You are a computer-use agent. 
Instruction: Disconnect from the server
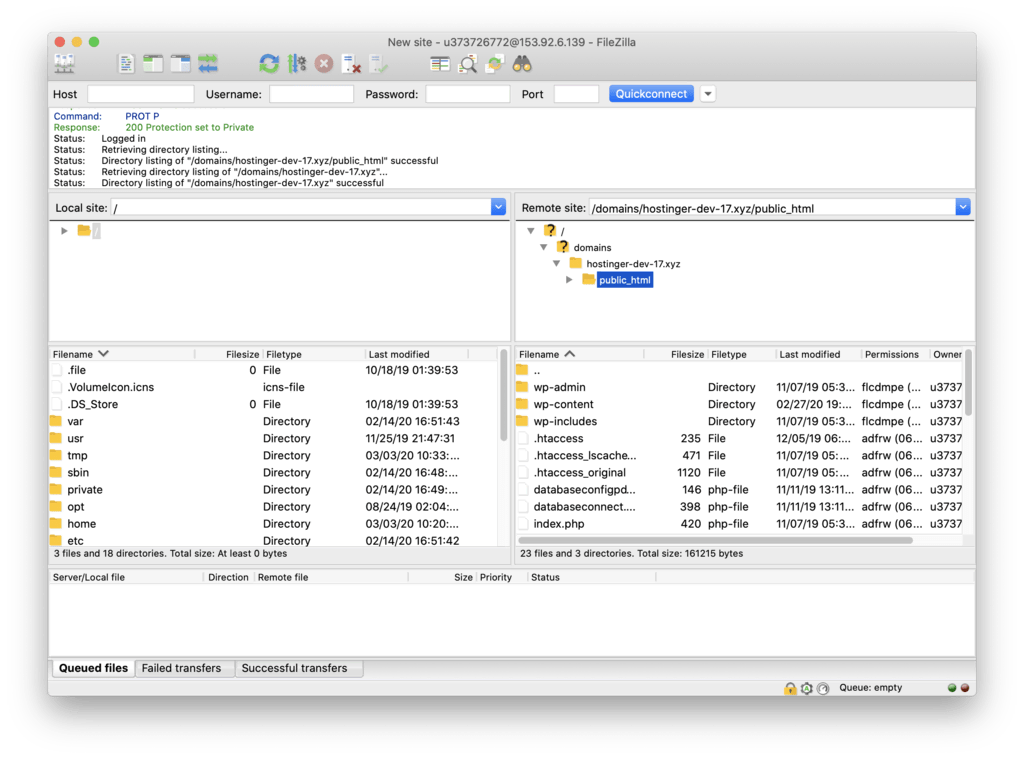352,63
